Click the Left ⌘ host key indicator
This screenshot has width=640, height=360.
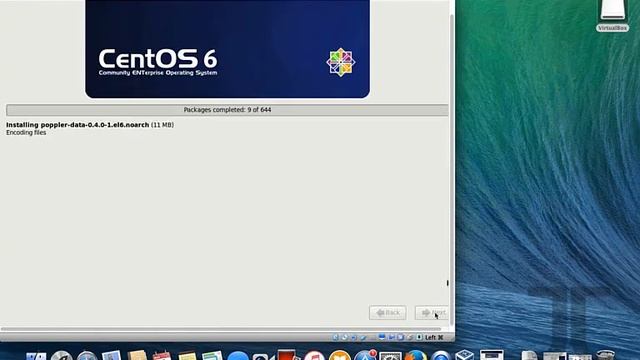[x=434, y=337]
